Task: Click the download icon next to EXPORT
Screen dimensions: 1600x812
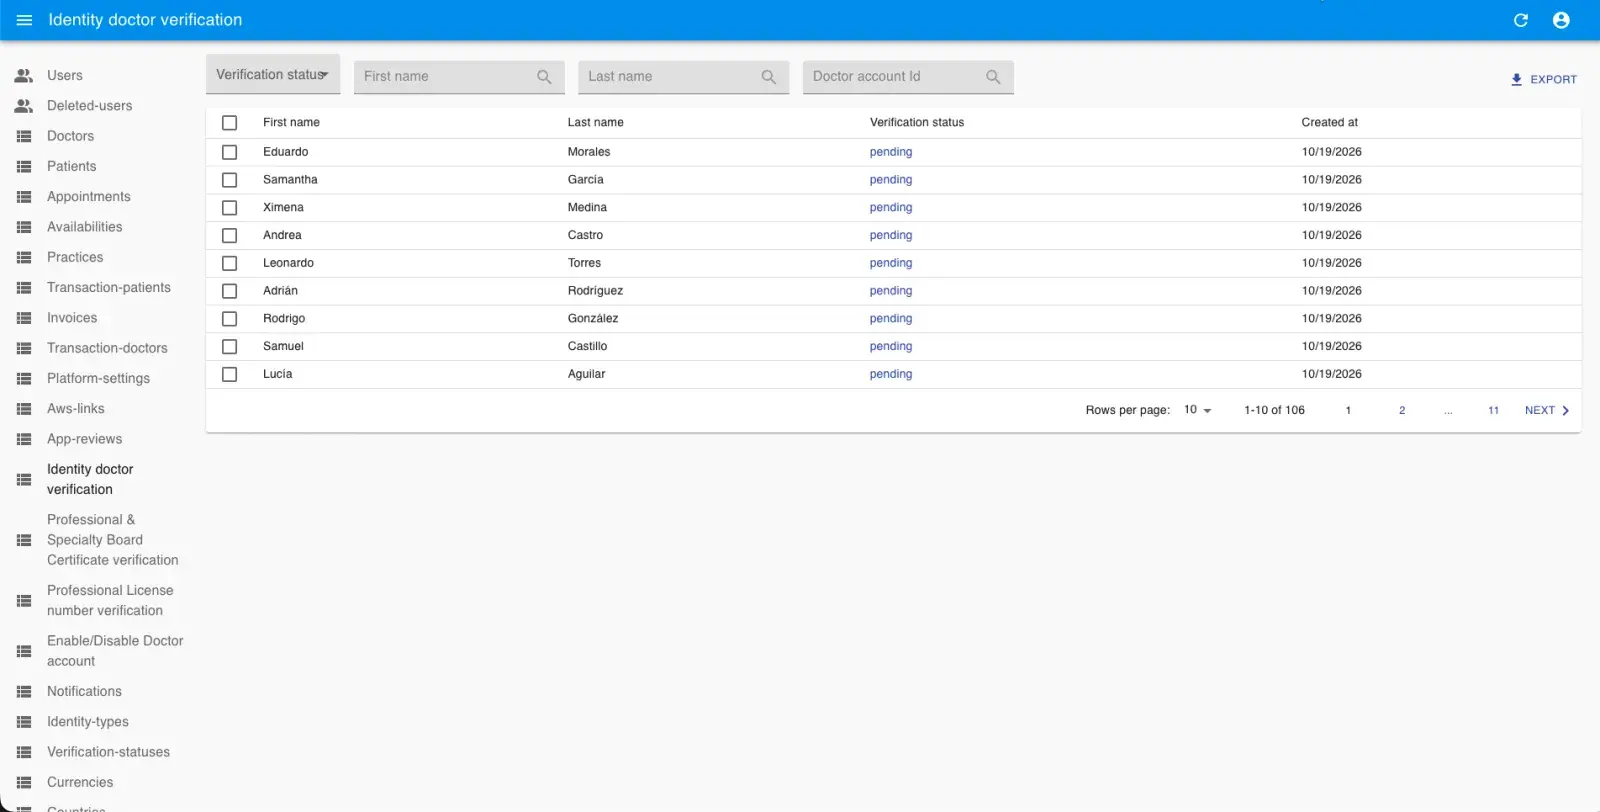Action: coord(1516,79)
